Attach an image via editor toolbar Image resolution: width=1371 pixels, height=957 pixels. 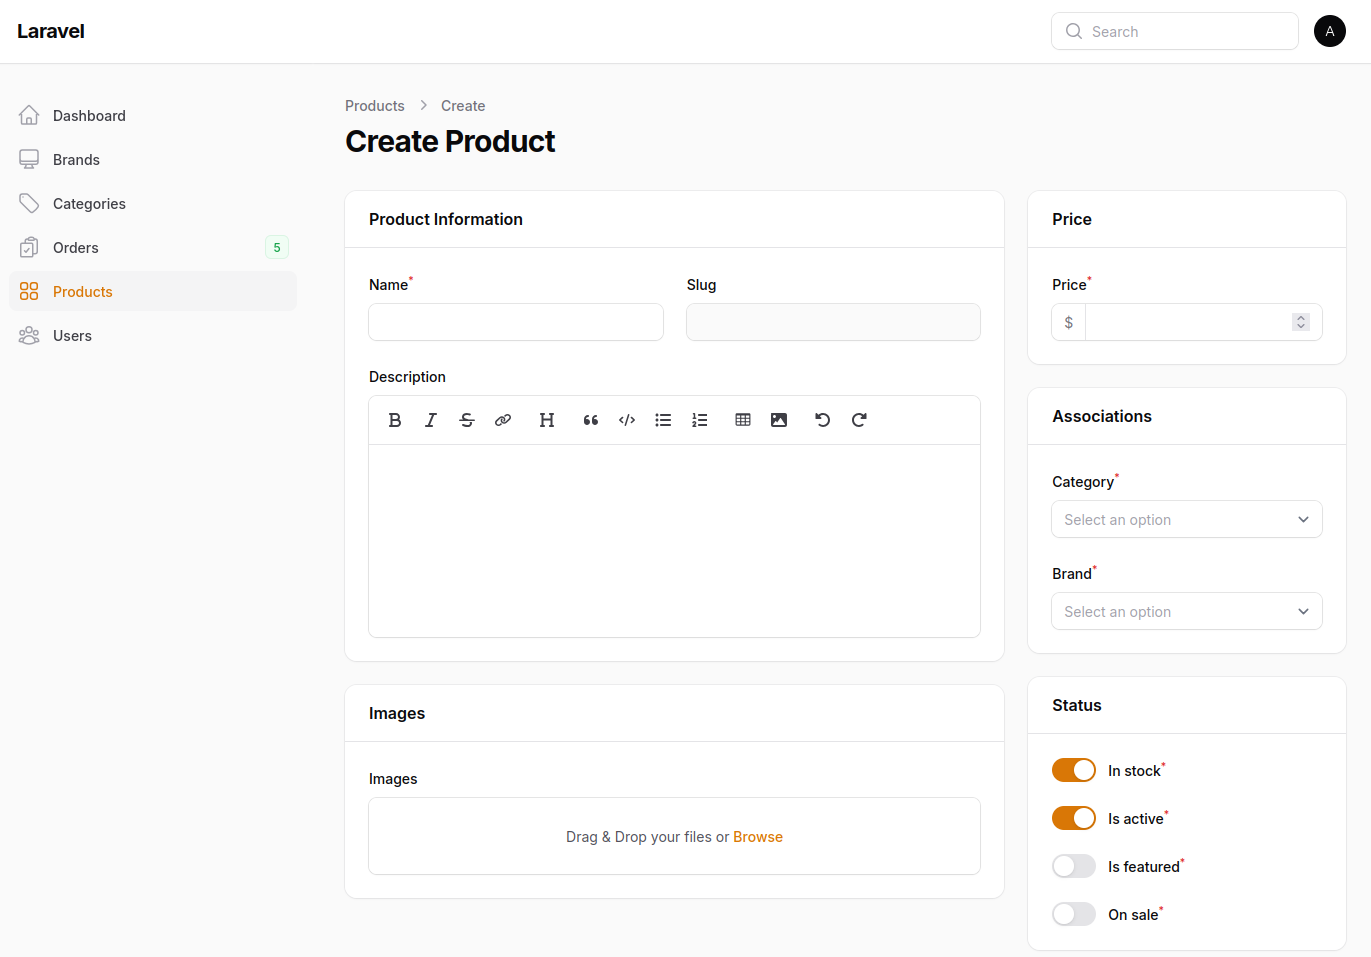tap(779, 420)
